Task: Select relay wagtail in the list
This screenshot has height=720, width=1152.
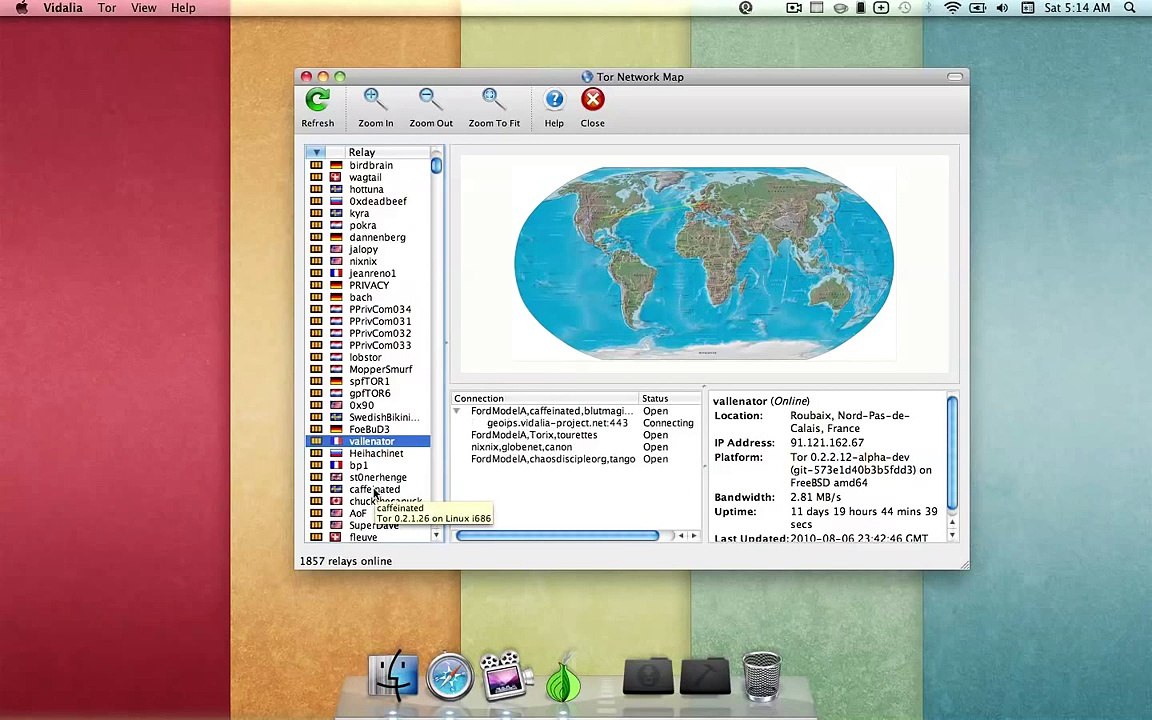Action: tap(368, 177)
